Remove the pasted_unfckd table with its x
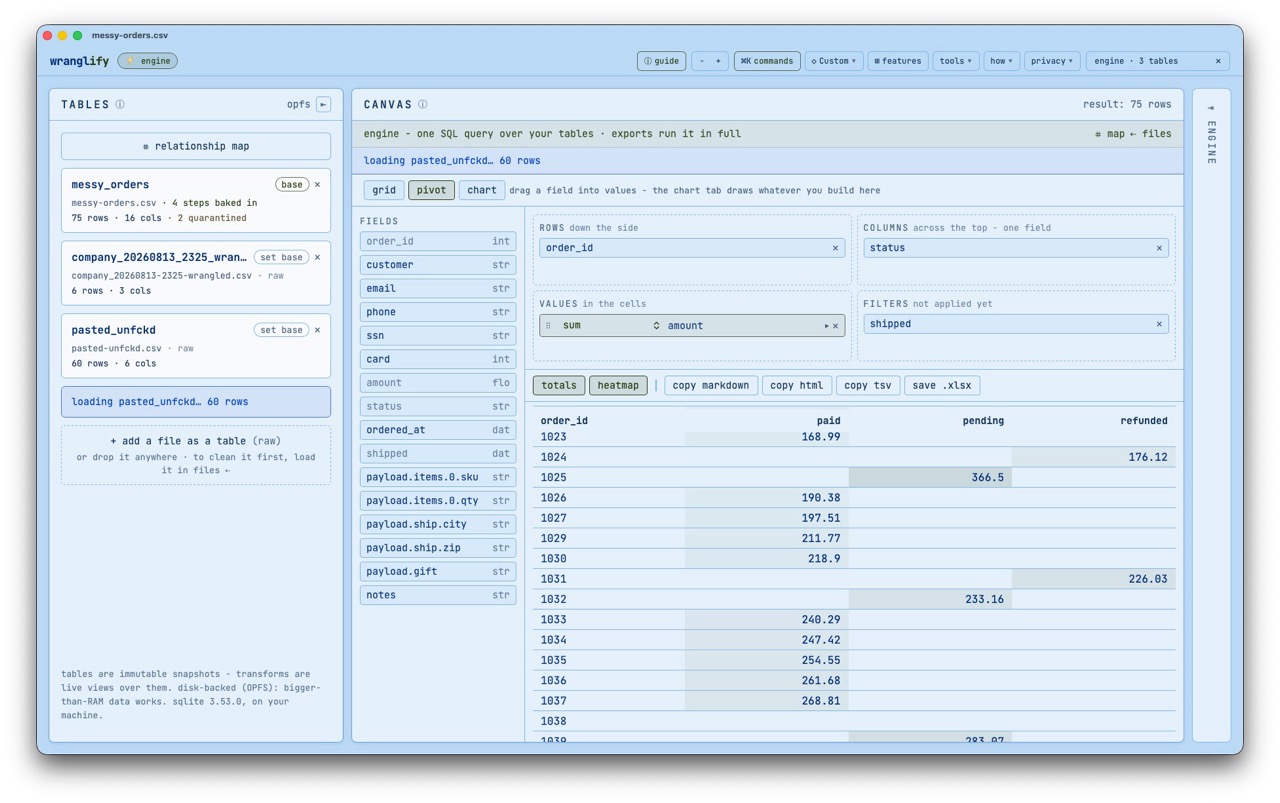 [318, 329]
